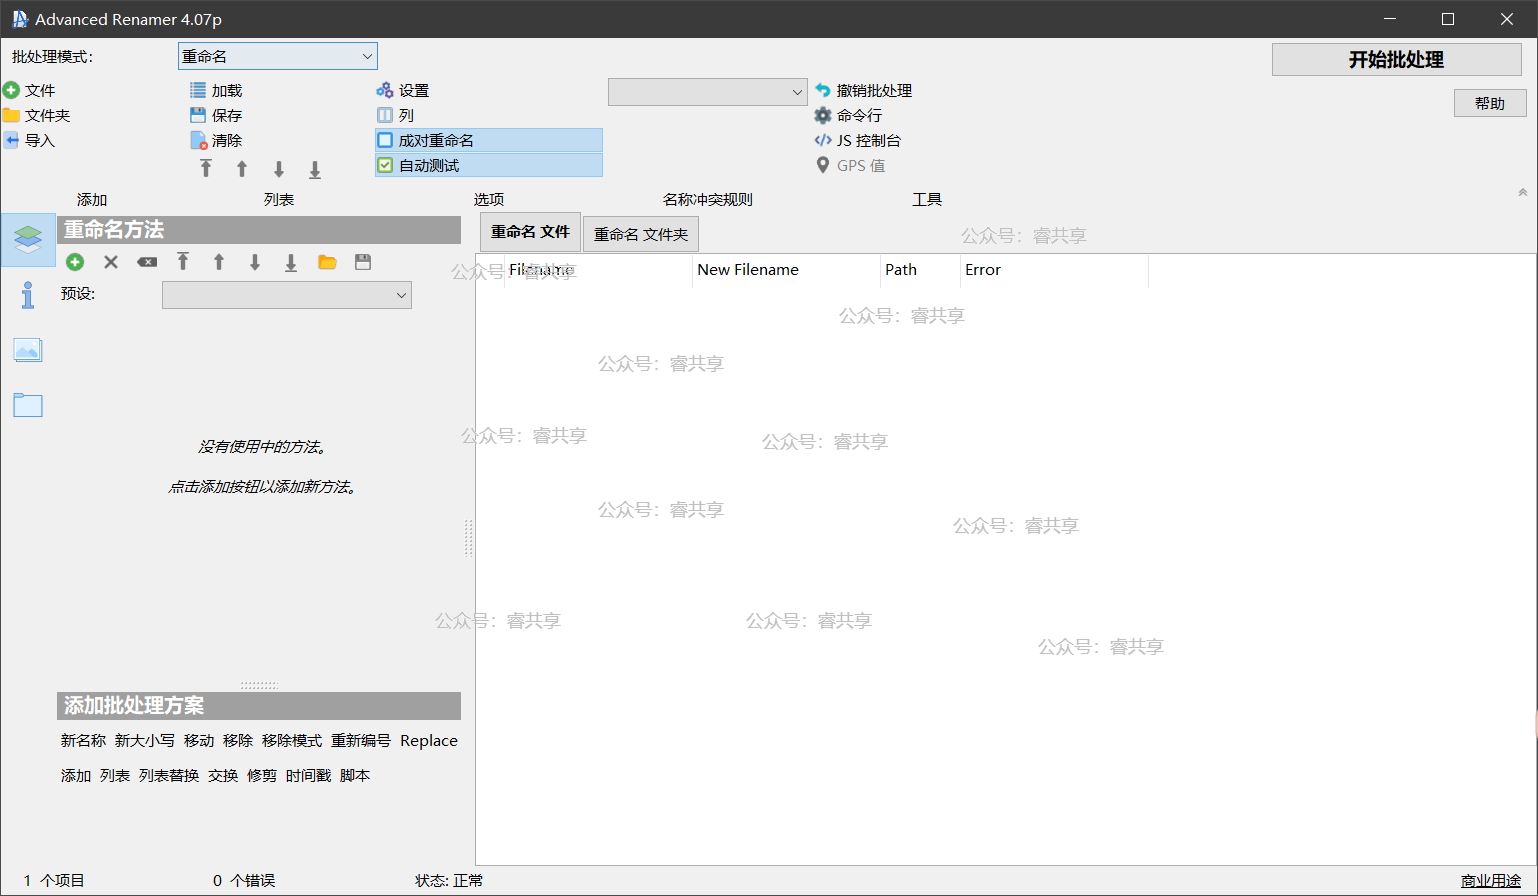The image size is (1538, 896).
Task: Move list item up one arrow
Action: click(242, 169)
